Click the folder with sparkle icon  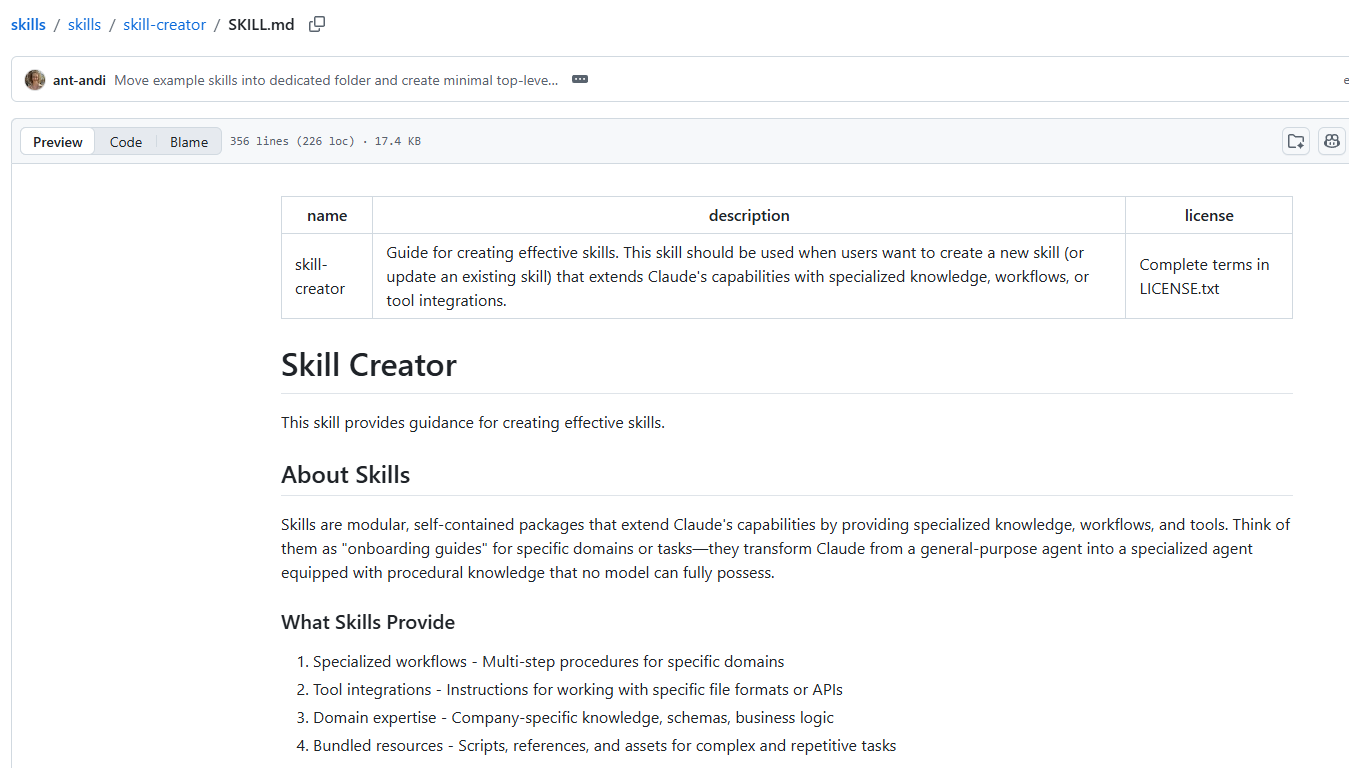click(x=1296, y=141)
